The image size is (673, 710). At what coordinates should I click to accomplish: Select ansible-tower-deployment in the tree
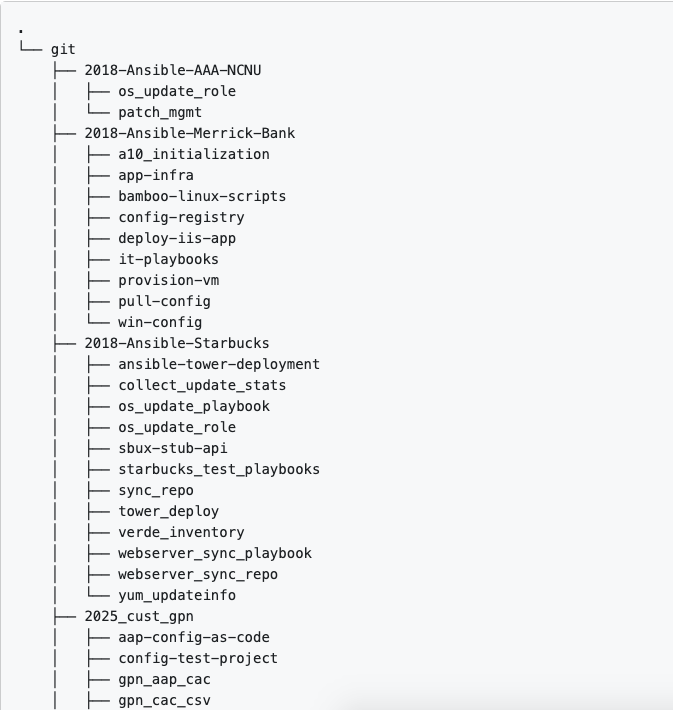[x=219, y=364]
